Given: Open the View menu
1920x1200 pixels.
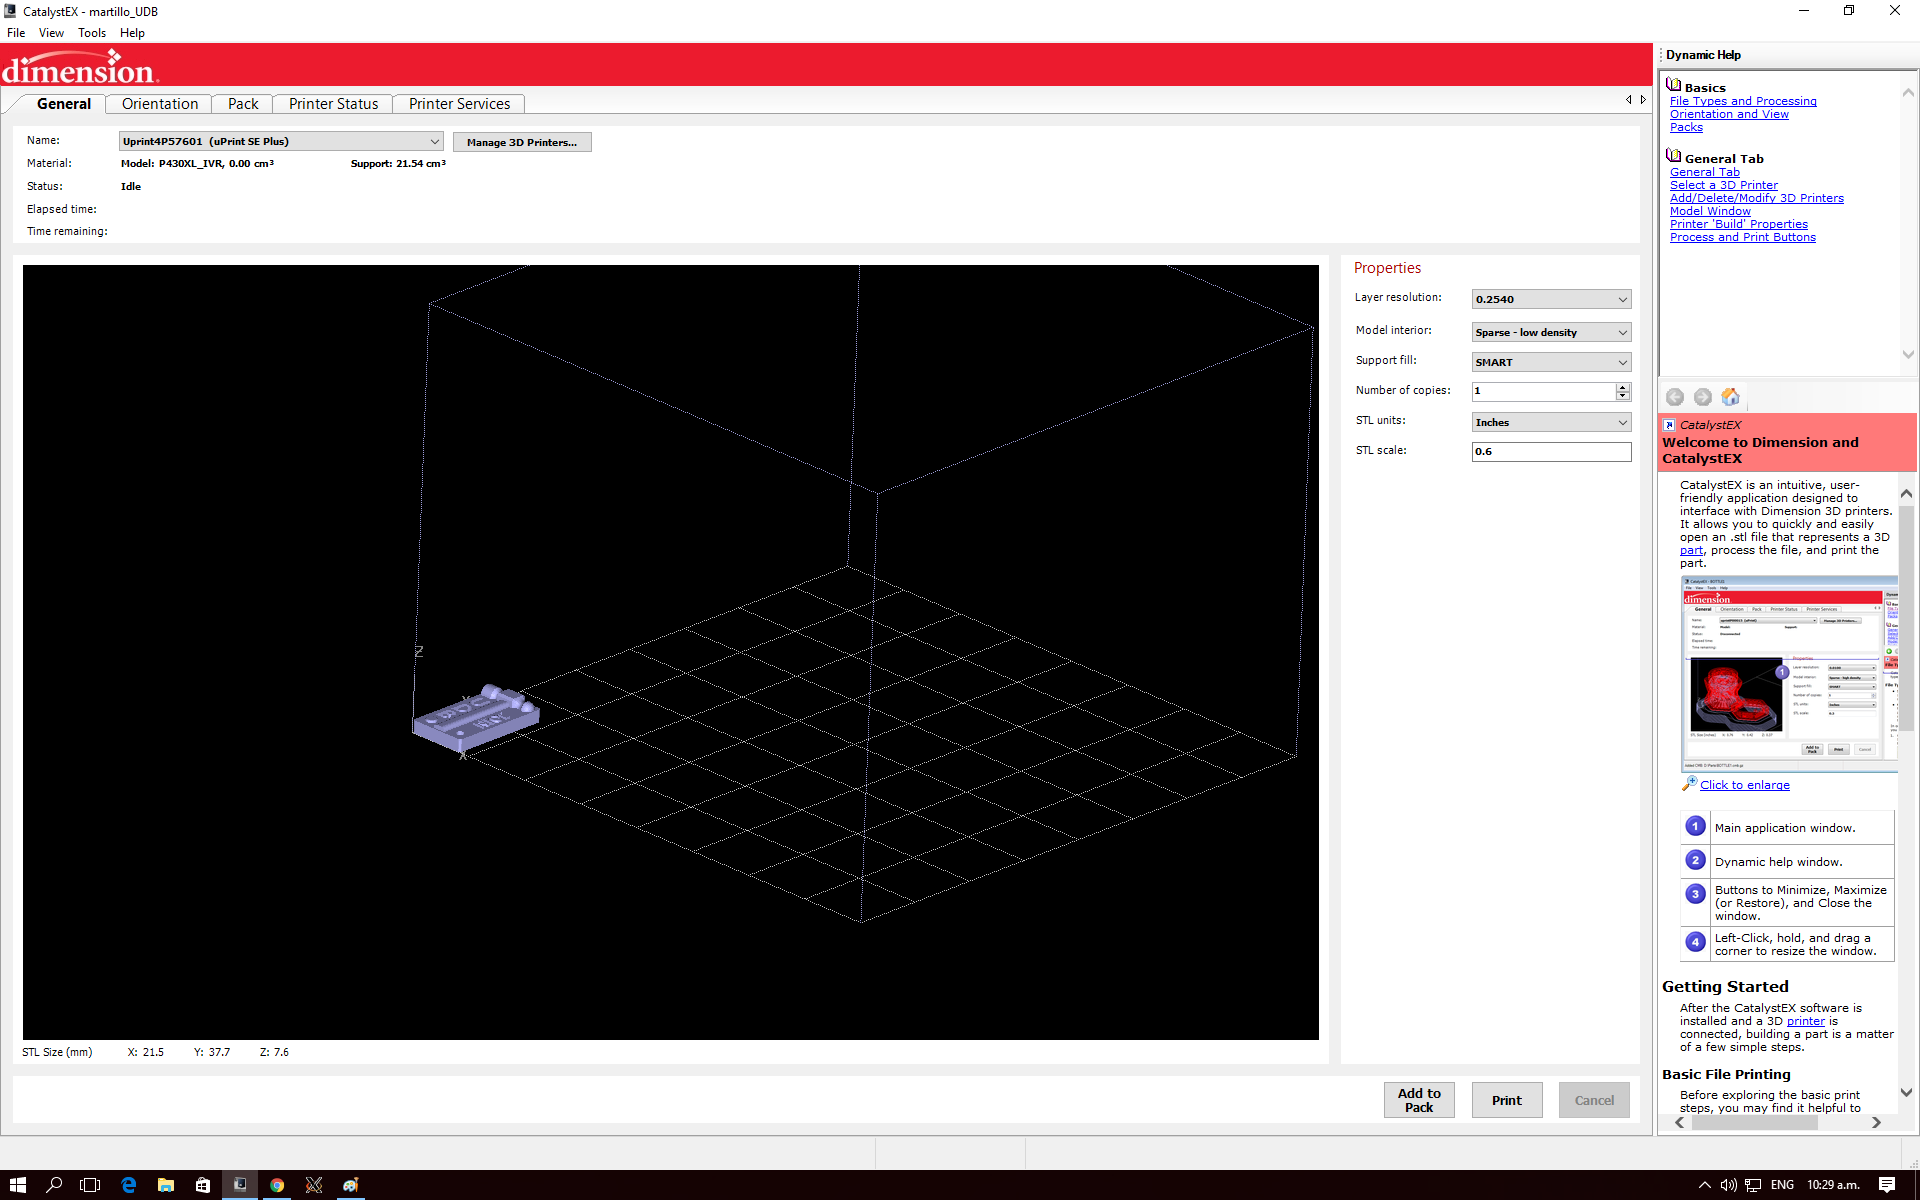Looking at the screenshot, I should [x=51, y=33].
